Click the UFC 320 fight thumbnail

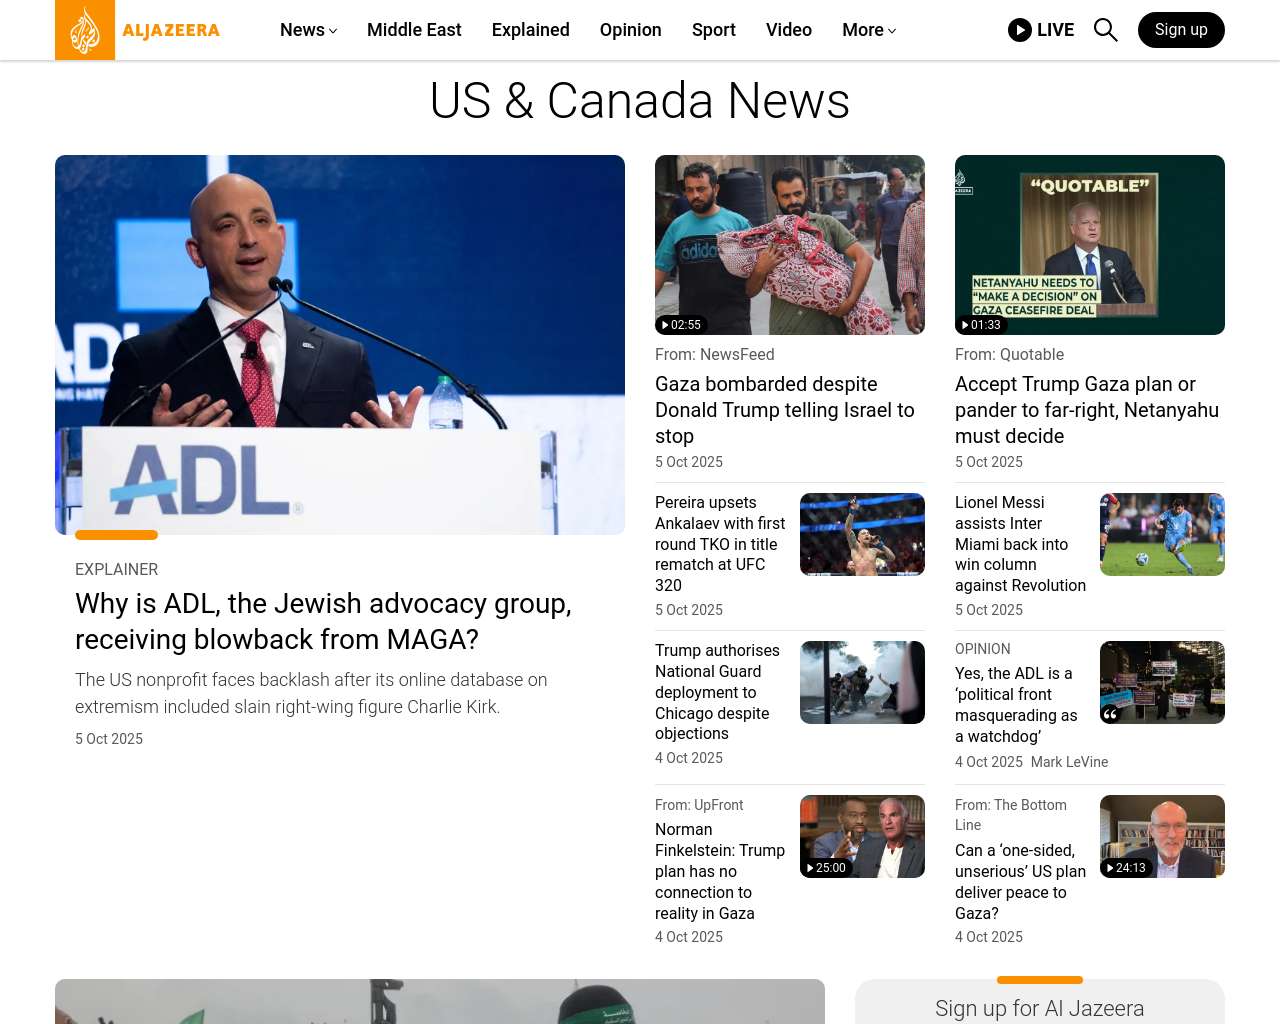coord(862,534)
